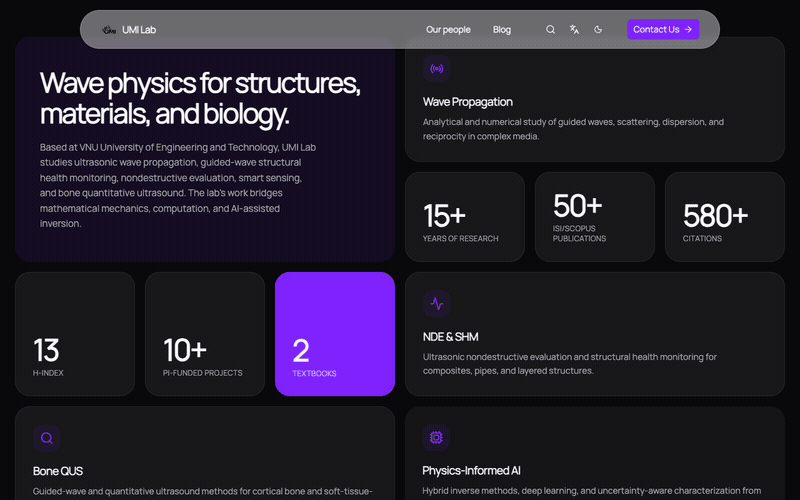Click the UMI Lab brand name
The height and width of the screenshot is (500, 800).
tap(139, 30)
